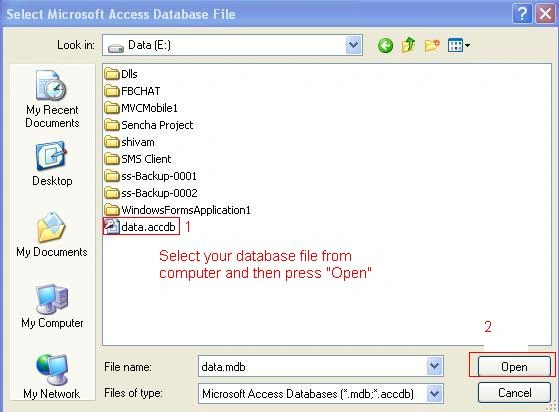Close the Select Microsoft Access Database dialog
559x412 pixels.
(545, 14)
